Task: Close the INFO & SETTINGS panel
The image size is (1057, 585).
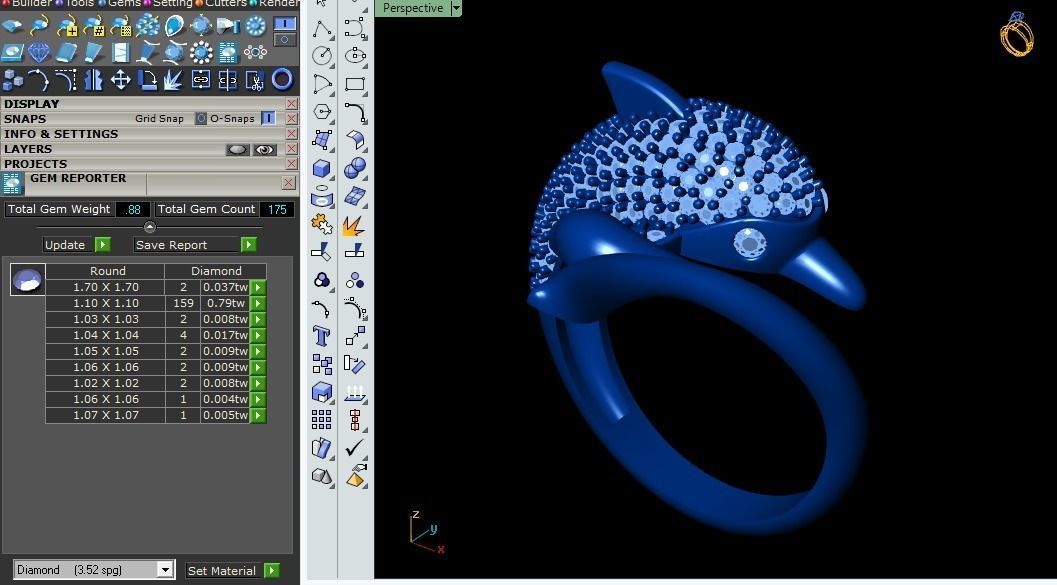Action: click(x=291, y=133)
